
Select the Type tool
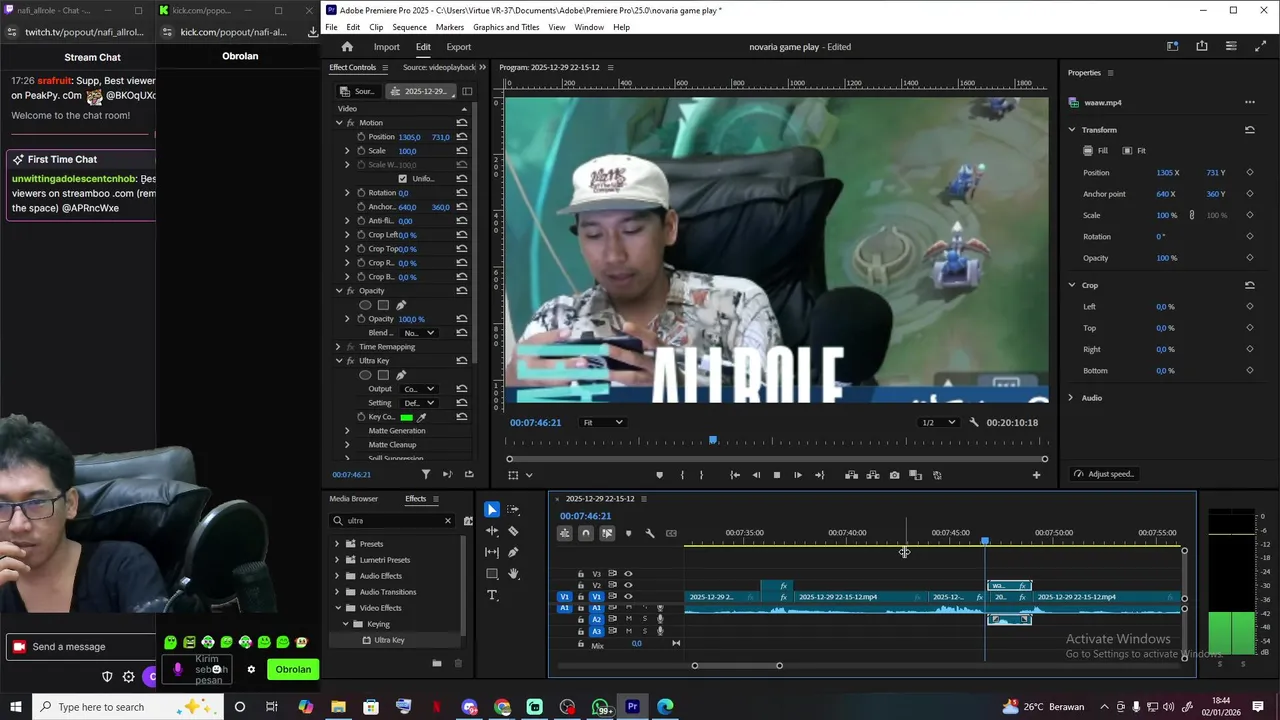click(492, 595)
